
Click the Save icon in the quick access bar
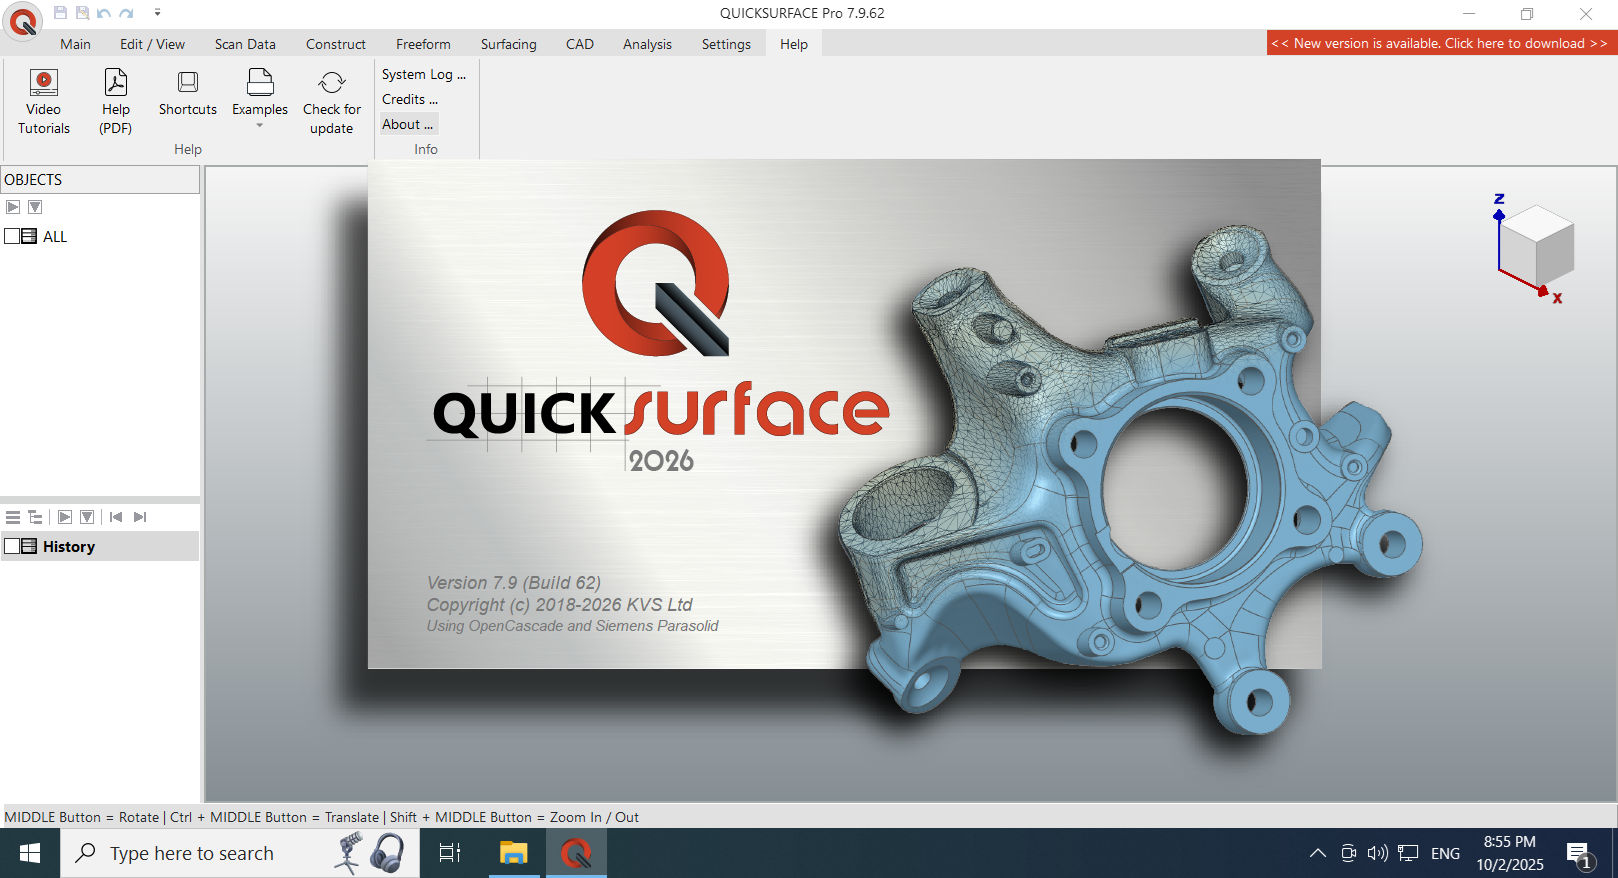tap(60, 13)
